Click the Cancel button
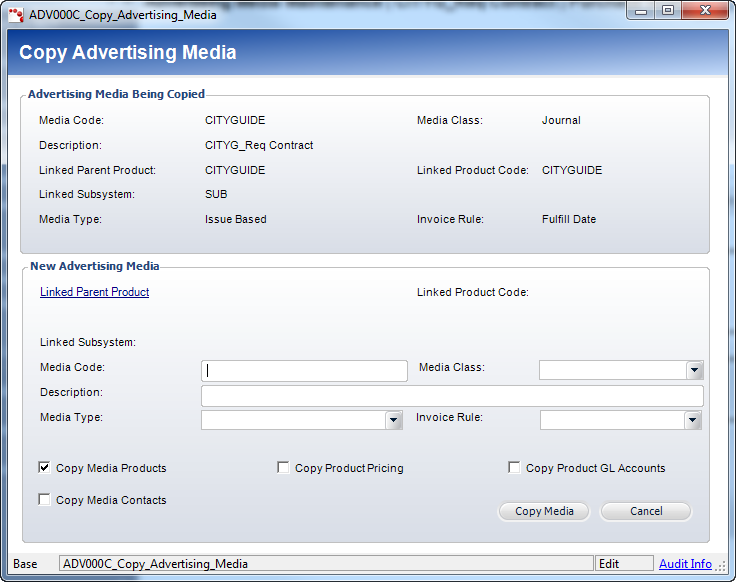Screen dimensions: 736x582 [646, 511]
